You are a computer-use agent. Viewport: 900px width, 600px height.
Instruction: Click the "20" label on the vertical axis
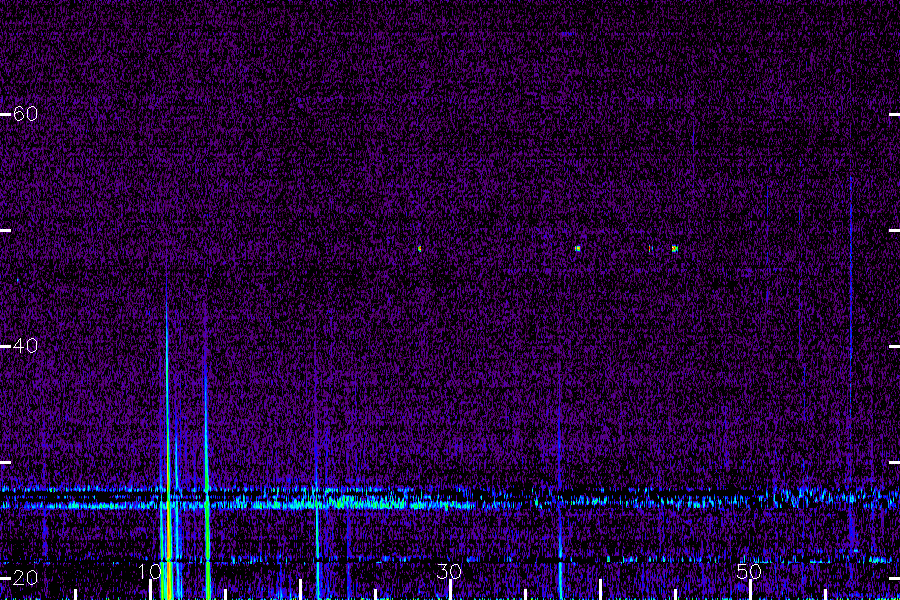click(25, 578)
